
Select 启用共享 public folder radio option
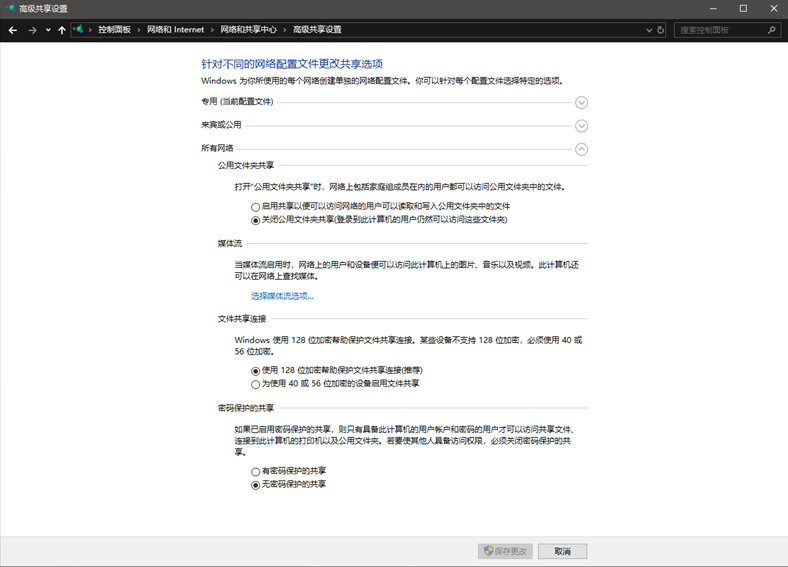click(255, 207)
